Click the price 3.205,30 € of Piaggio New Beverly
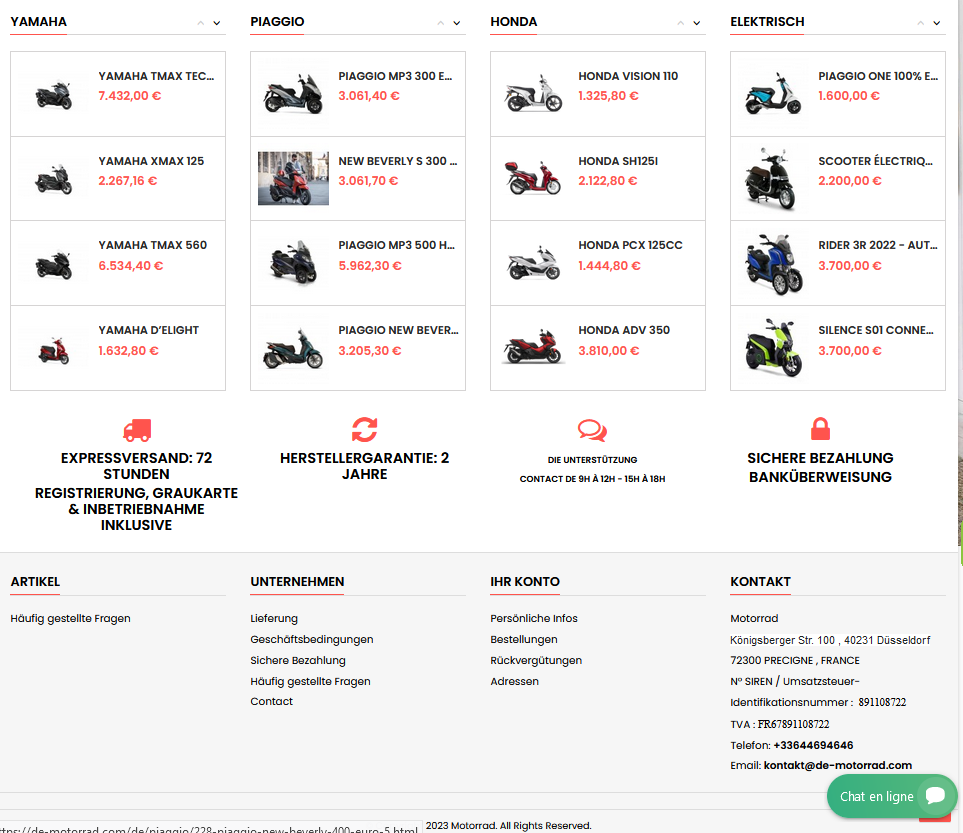The height and width of the screenshot is (833, 963). (x=370, y=351)
